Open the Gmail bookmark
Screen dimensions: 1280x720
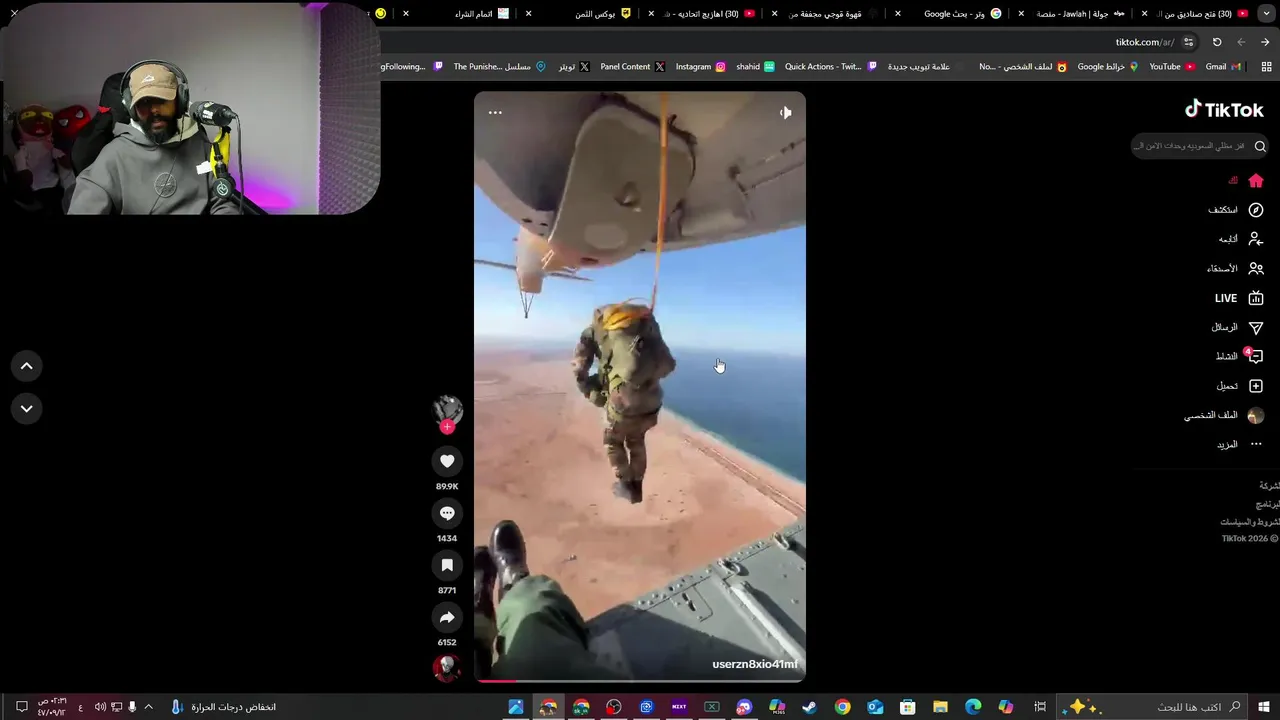click(1223, 67)
